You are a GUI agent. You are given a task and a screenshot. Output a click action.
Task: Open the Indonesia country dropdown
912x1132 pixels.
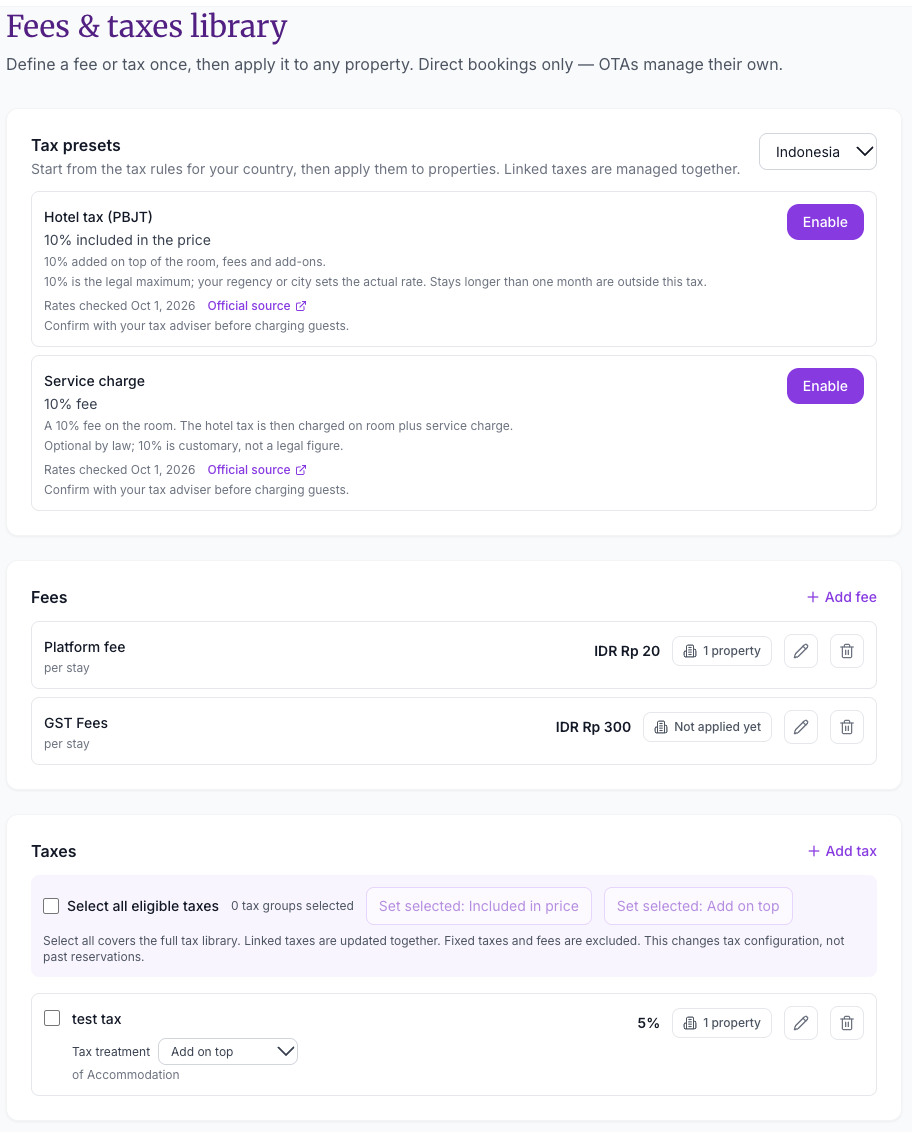(x=817, y=152)
